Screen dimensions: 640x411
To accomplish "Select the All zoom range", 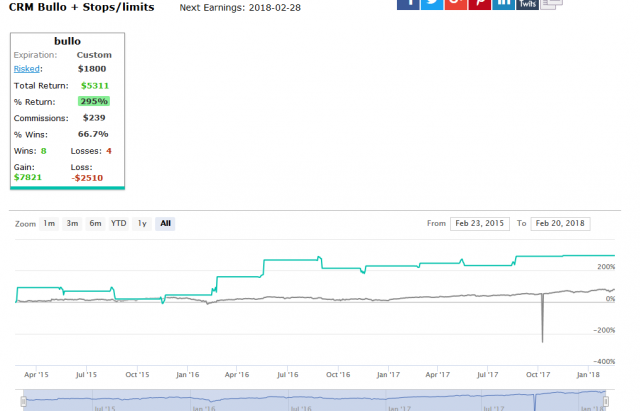I will point(165,223).
